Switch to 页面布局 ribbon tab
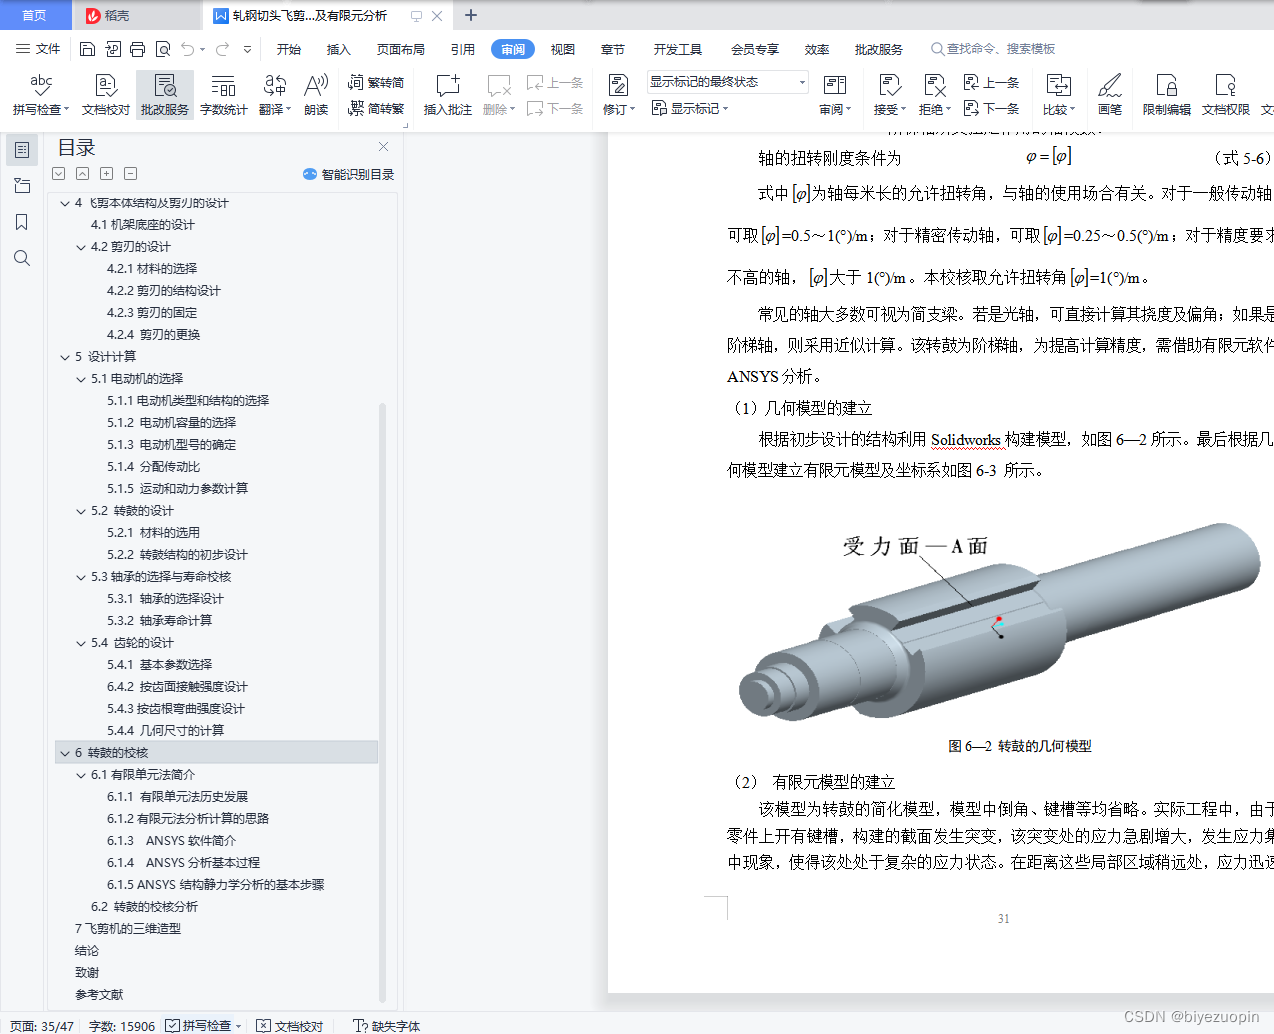Image resolution: width=1274 pixels, height=1034 pixels. [400, 49]
